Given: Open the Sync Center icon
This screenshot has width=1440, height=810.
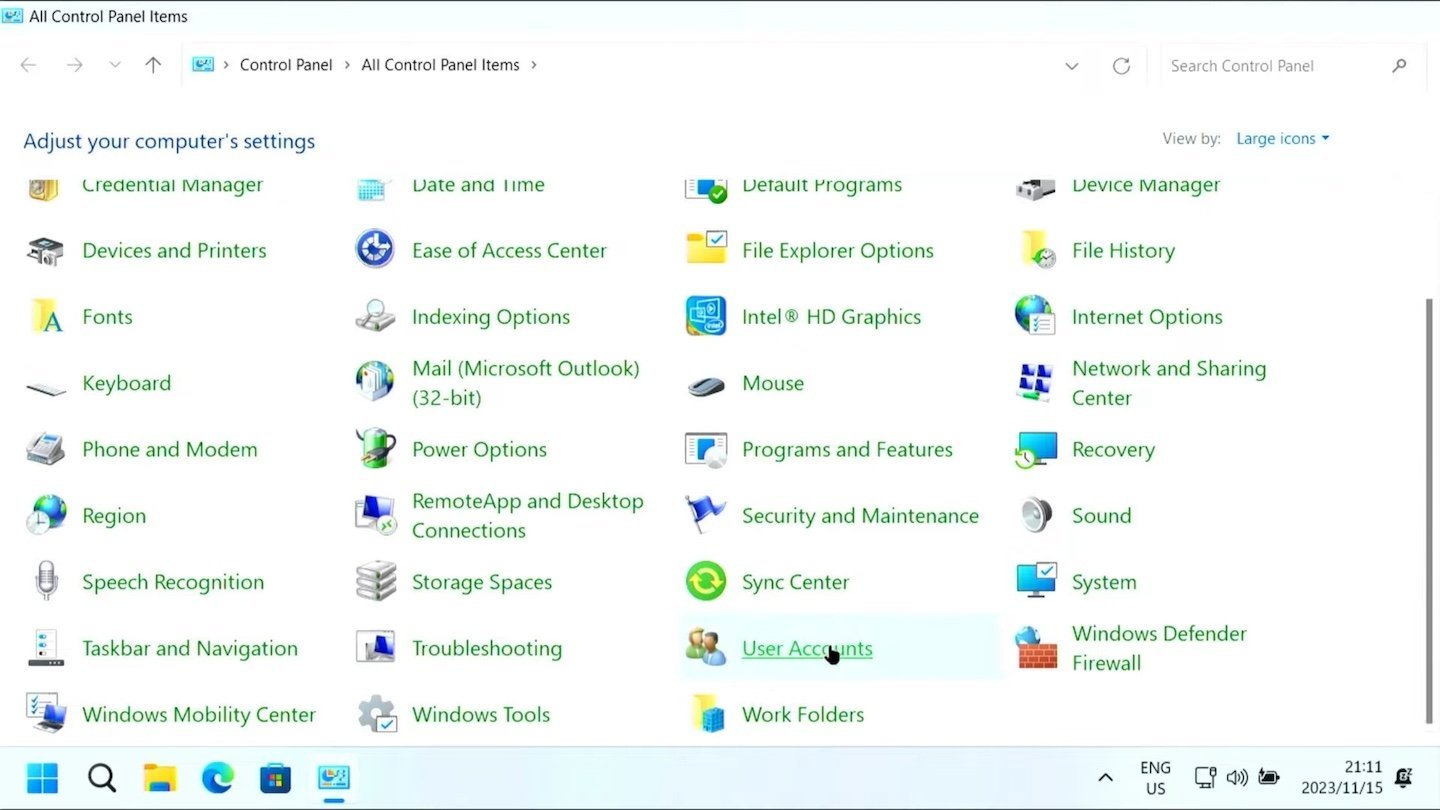Looking at the screenshot, I should coord(706,581).
